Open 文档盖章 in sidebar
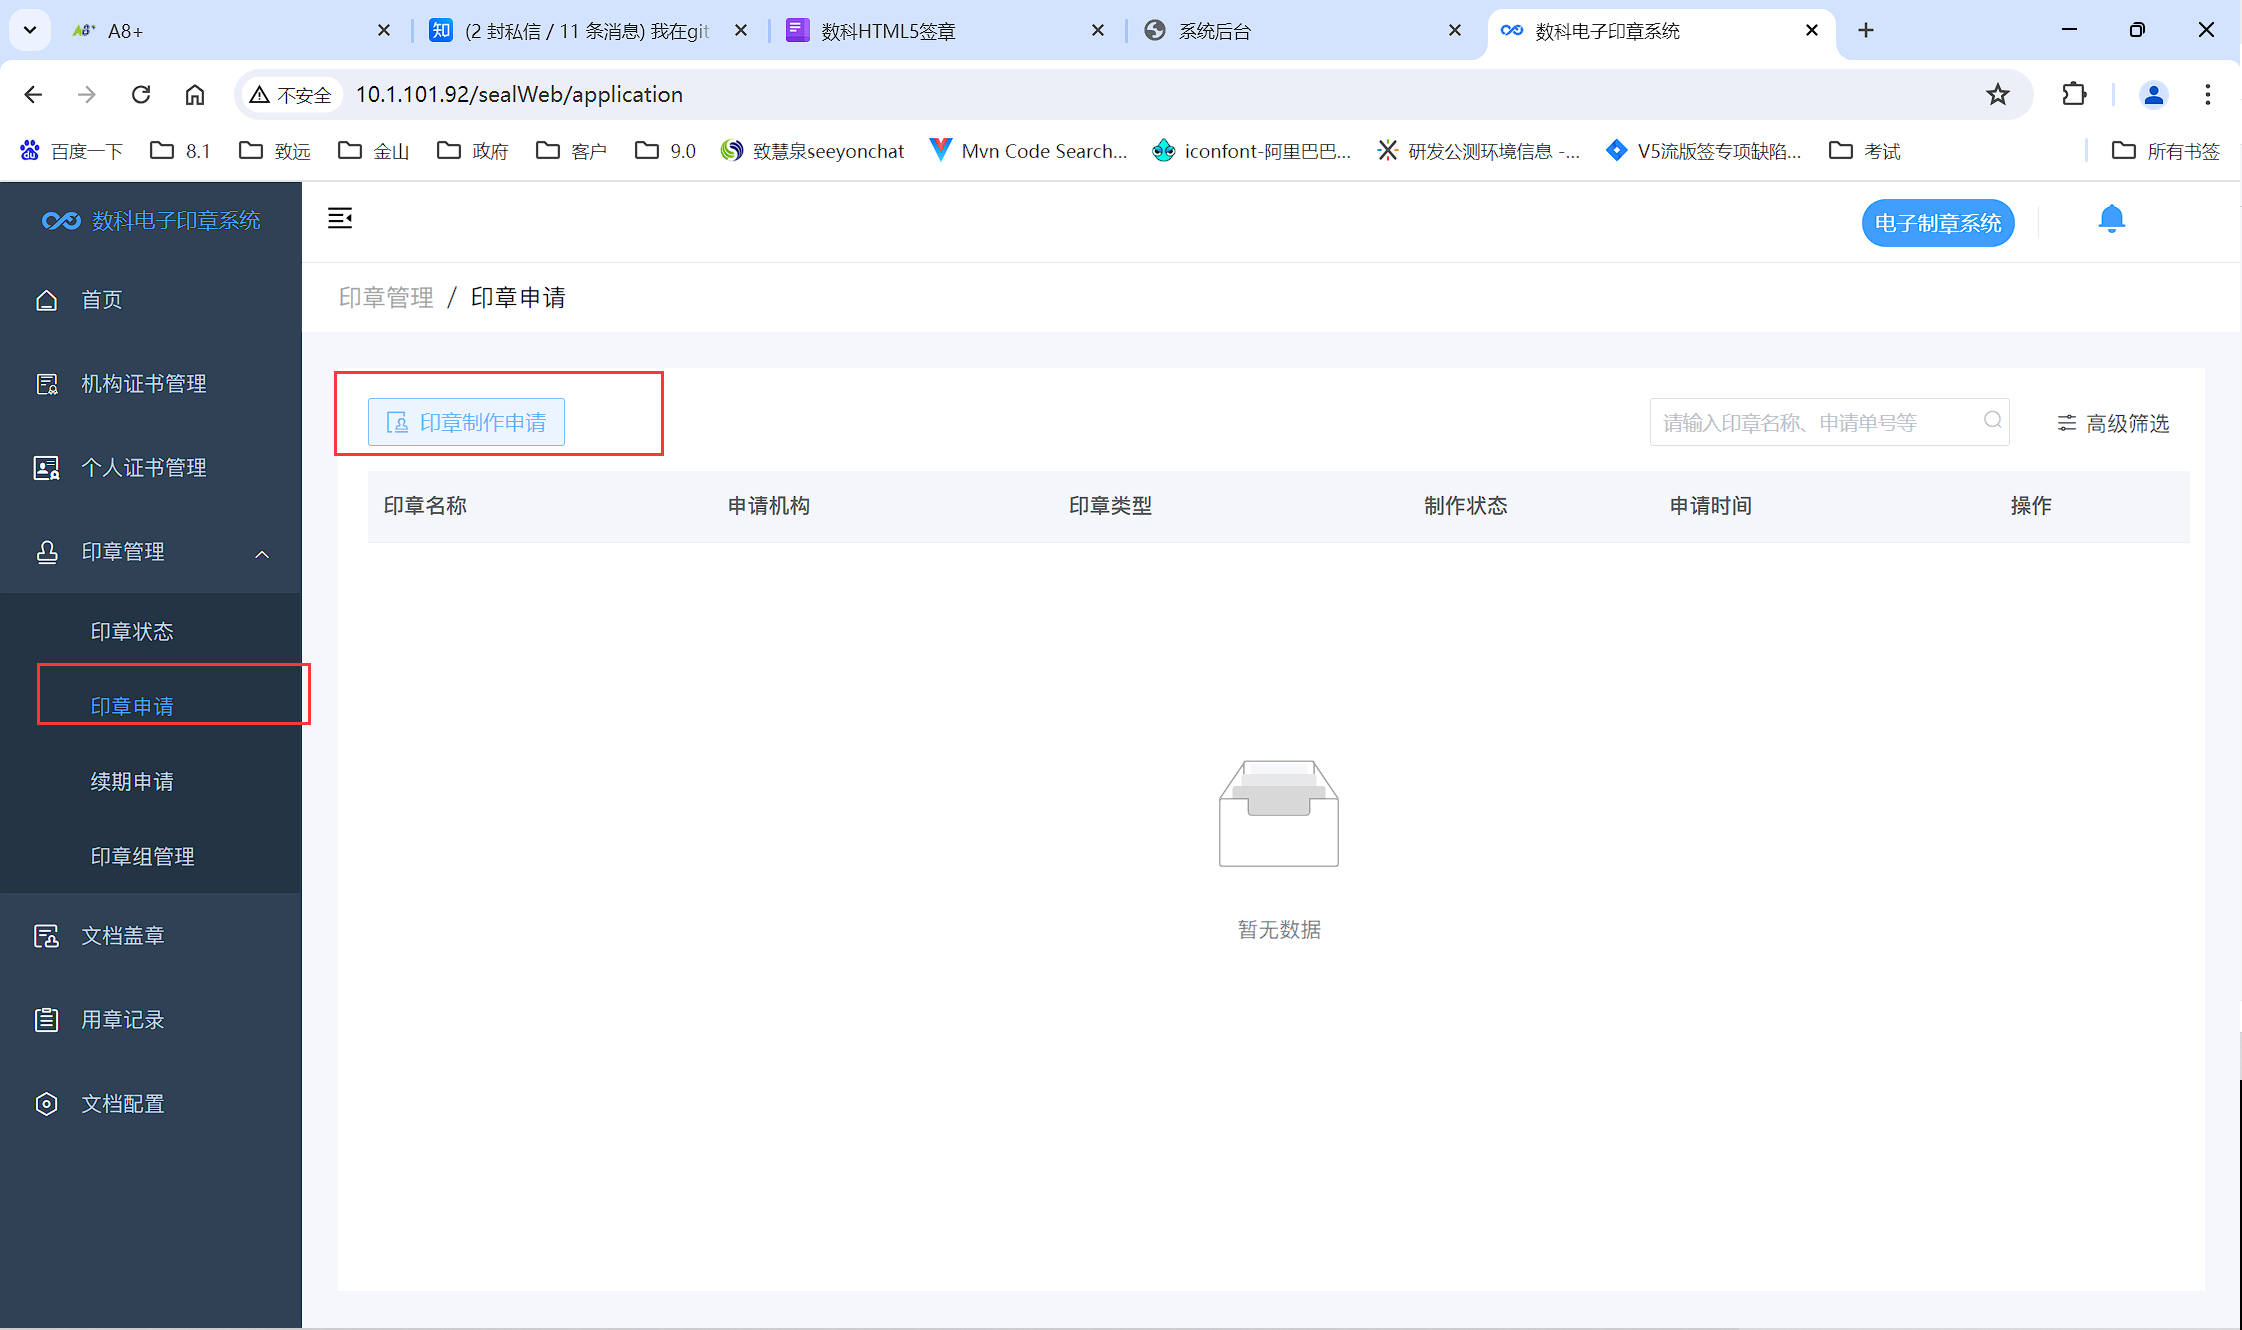 tap(122, 936)
